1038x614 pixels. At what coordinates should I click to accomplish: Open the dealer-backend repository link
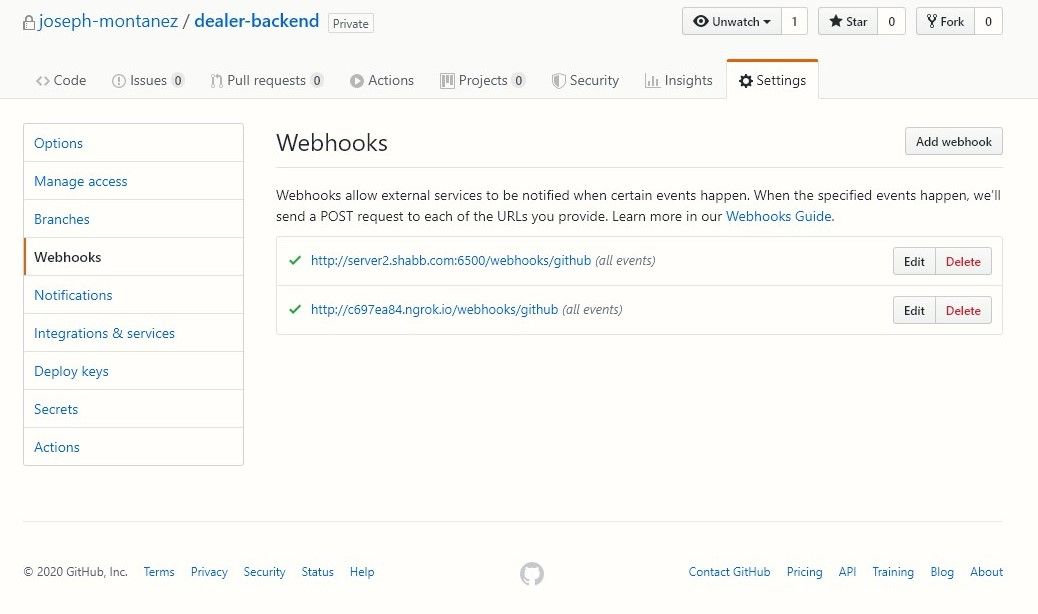[257, 21]
